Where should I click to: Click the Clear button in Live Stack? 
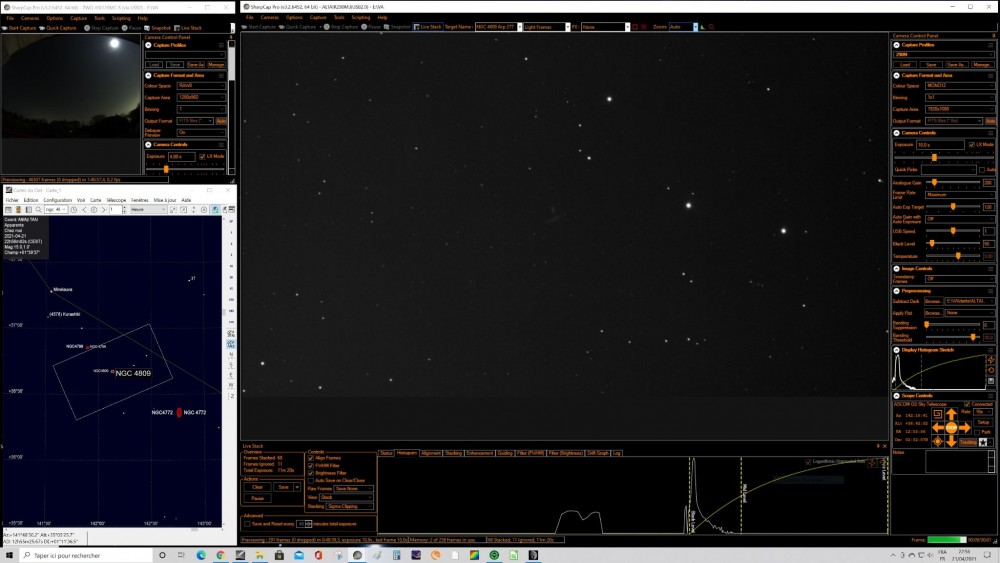(256, 487)
